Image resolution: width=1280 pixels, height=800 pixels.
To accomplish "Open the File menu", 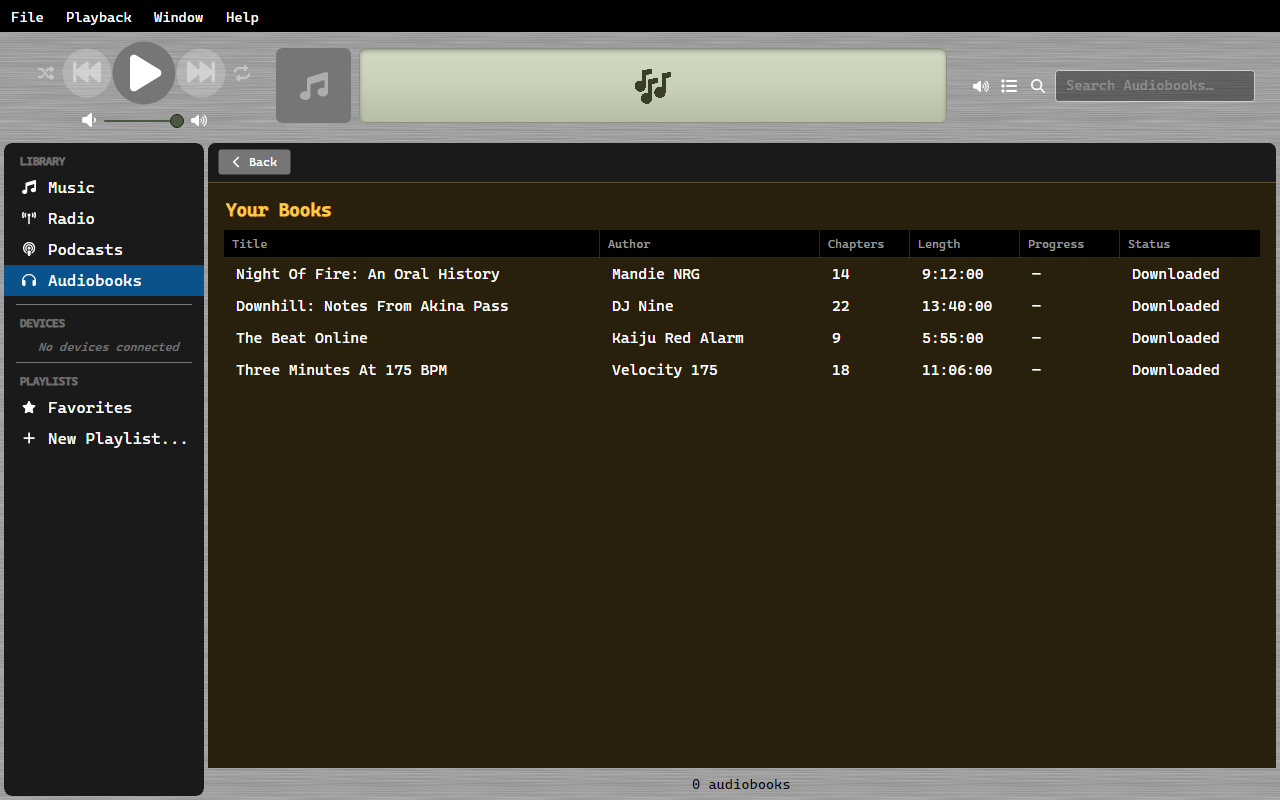I will pos(27,17).
